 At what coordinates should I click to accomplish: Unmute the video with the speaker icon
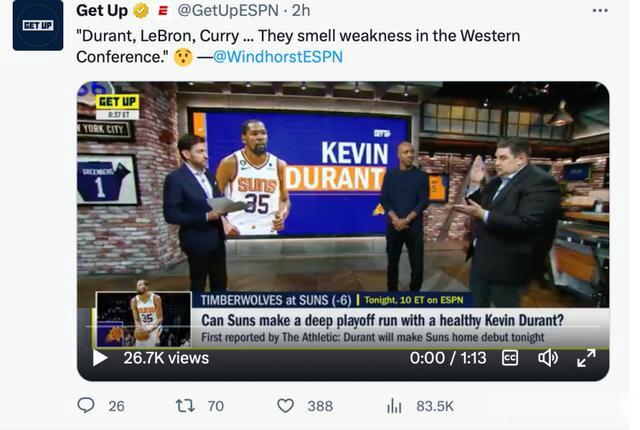[548, 358]
